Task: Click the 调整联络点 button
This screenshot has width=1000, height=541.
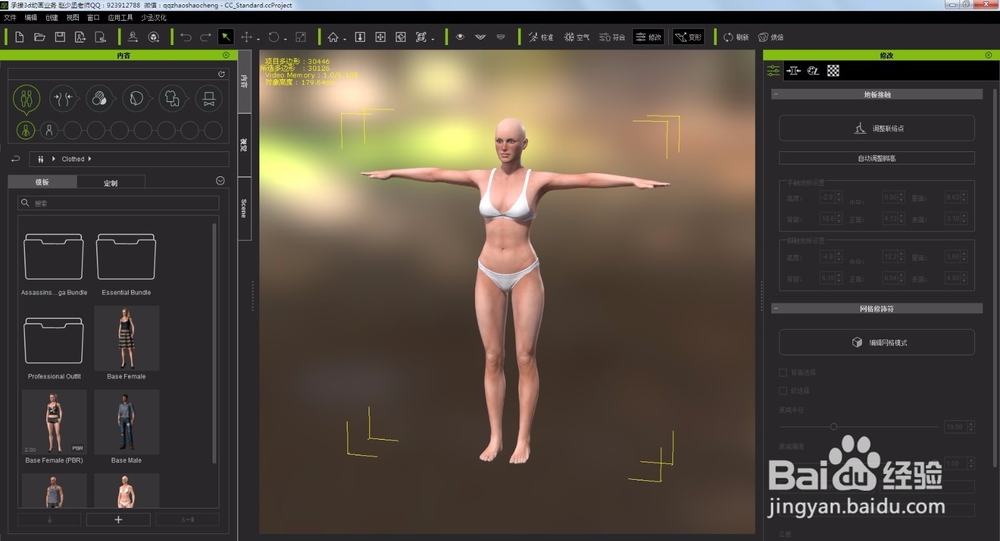Action: pos(877,128)
